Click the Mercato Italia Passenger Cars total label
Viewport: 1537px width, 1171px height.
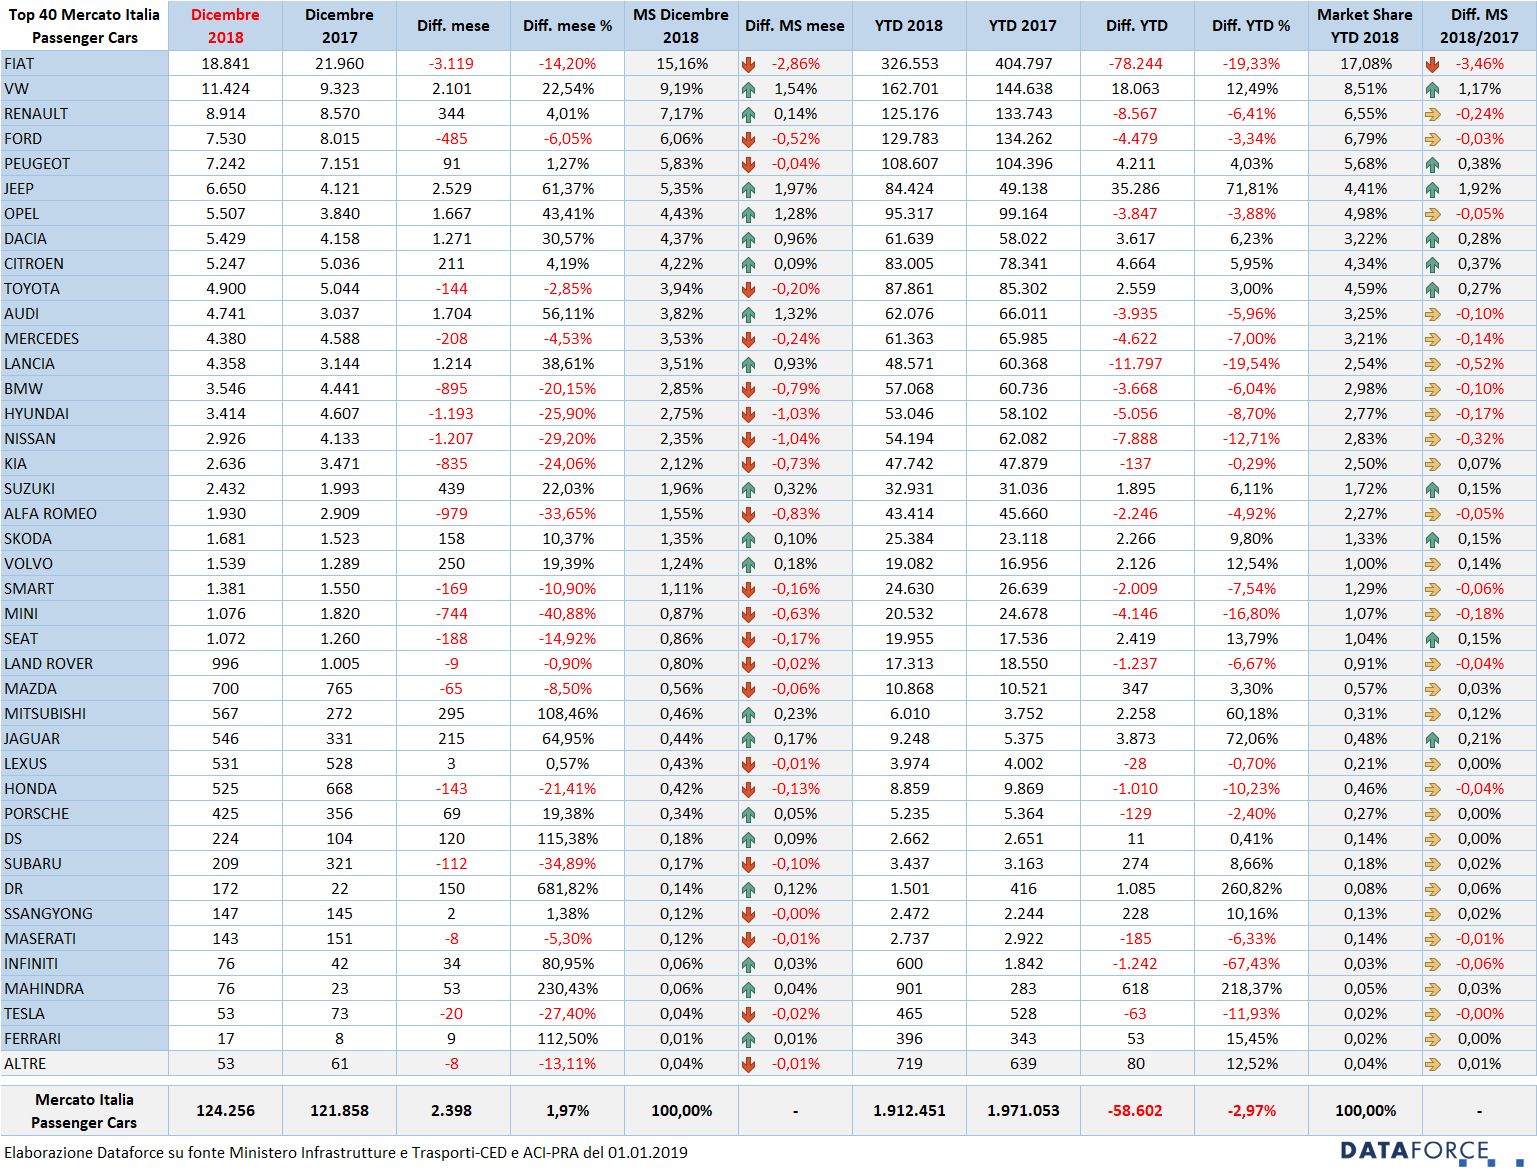pyautogui.click(x=84, y=1111)
